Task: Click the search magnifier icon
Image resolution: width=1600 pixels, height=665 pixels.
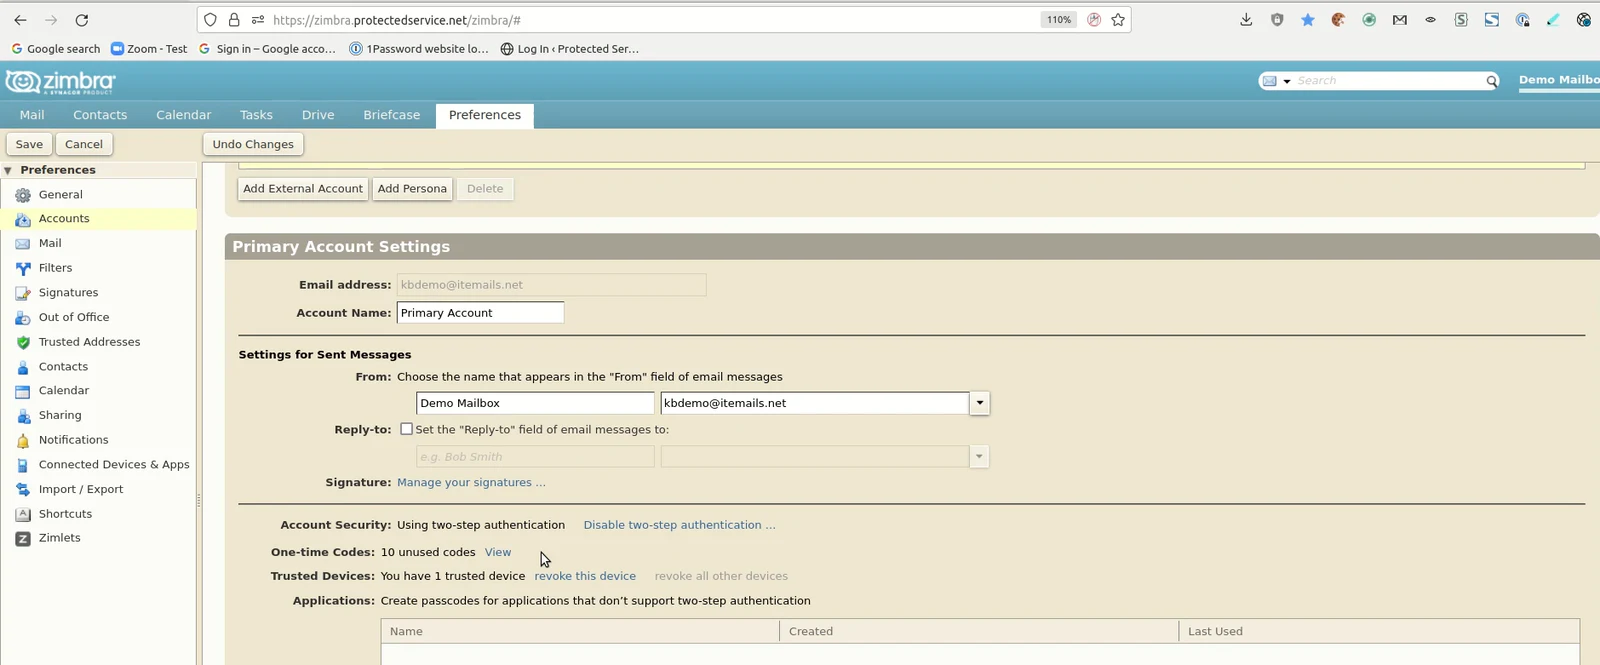Action: click(1491, 81)
